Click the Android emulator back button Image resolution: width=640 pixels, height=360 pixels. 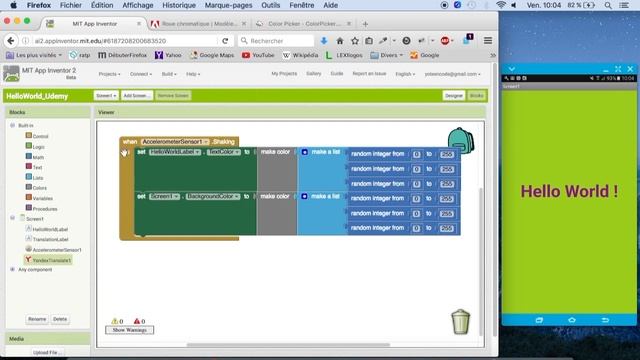click(x=605, y=320)
